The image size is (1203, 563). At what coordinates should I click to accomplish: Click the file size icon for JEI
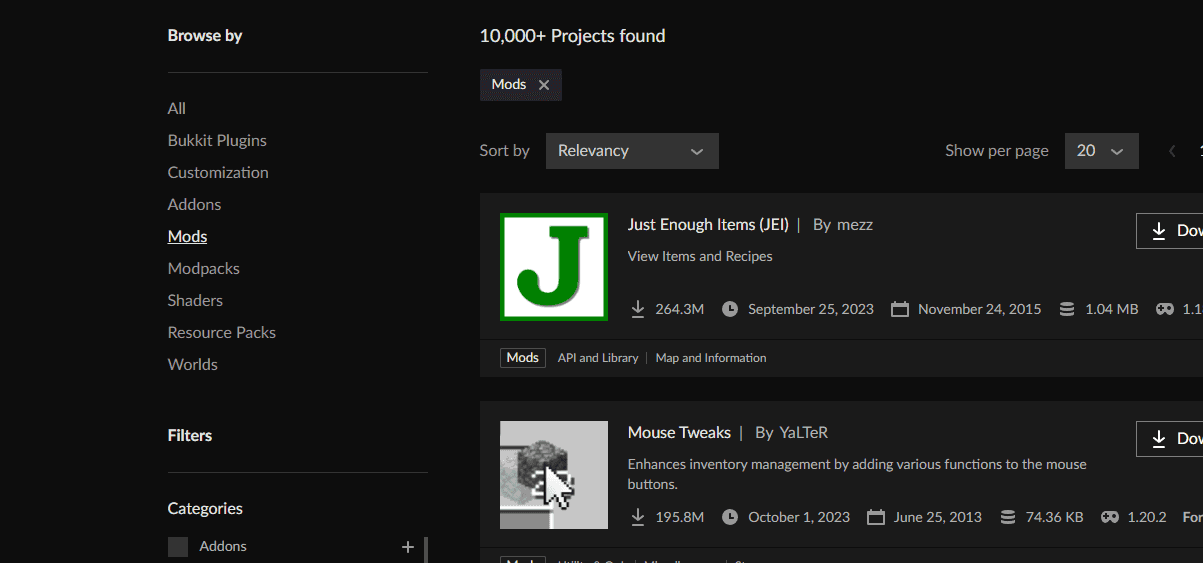coord(1067,309)
